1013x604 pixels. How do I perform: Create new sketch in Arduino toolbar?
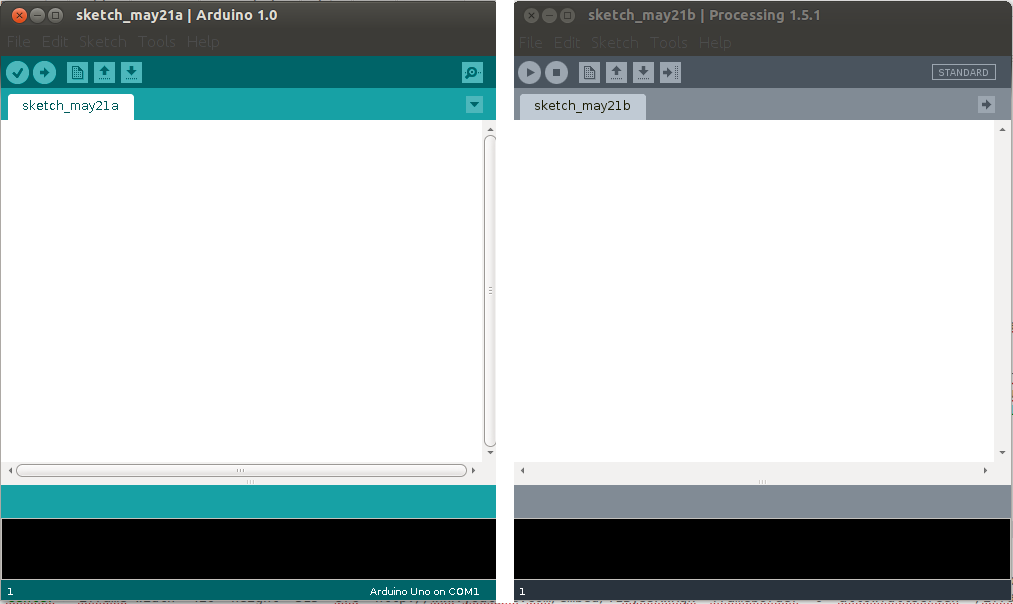[x=78, y=72]
